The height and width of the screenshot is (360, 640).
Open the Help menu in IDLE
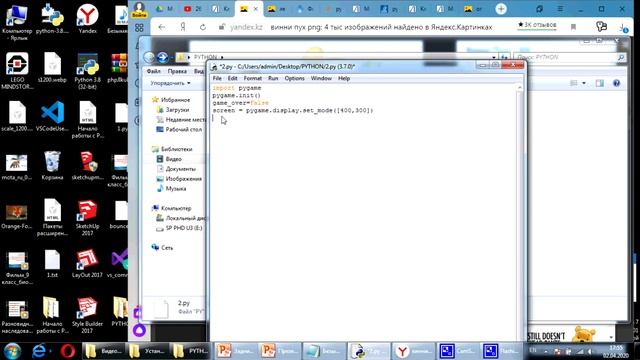tap(344, 78)
